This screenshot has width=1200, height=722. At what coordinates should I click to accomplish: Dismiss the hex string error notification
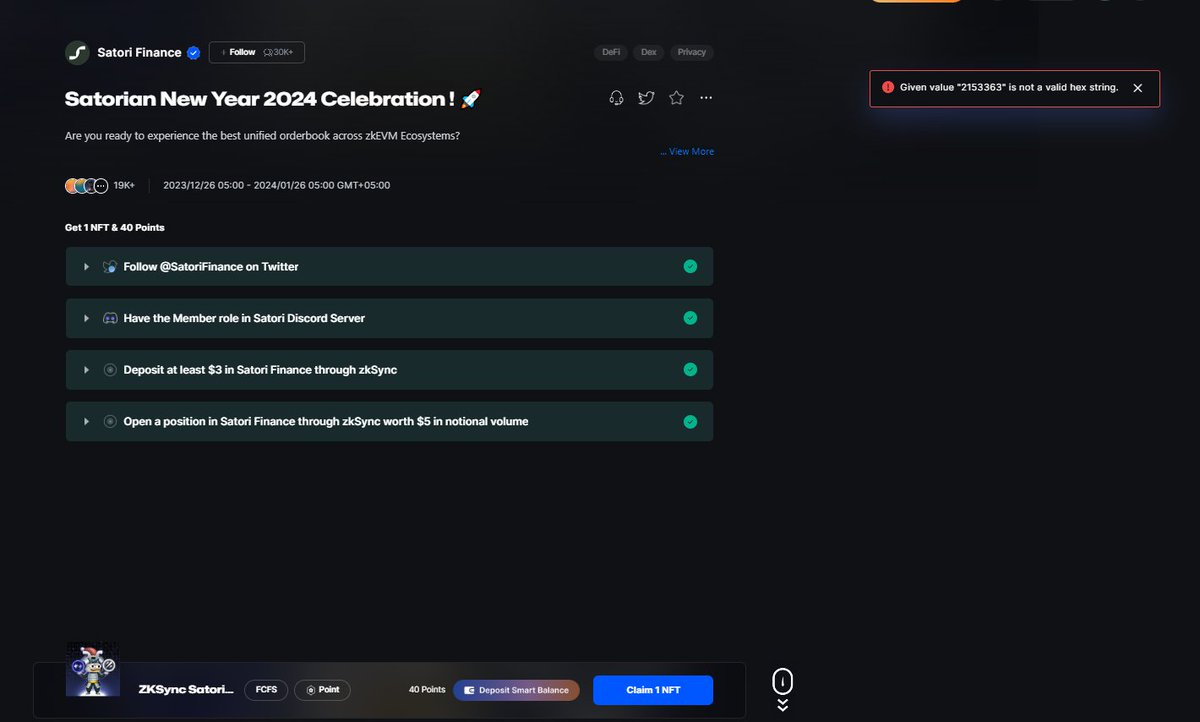pos(1137,88)
